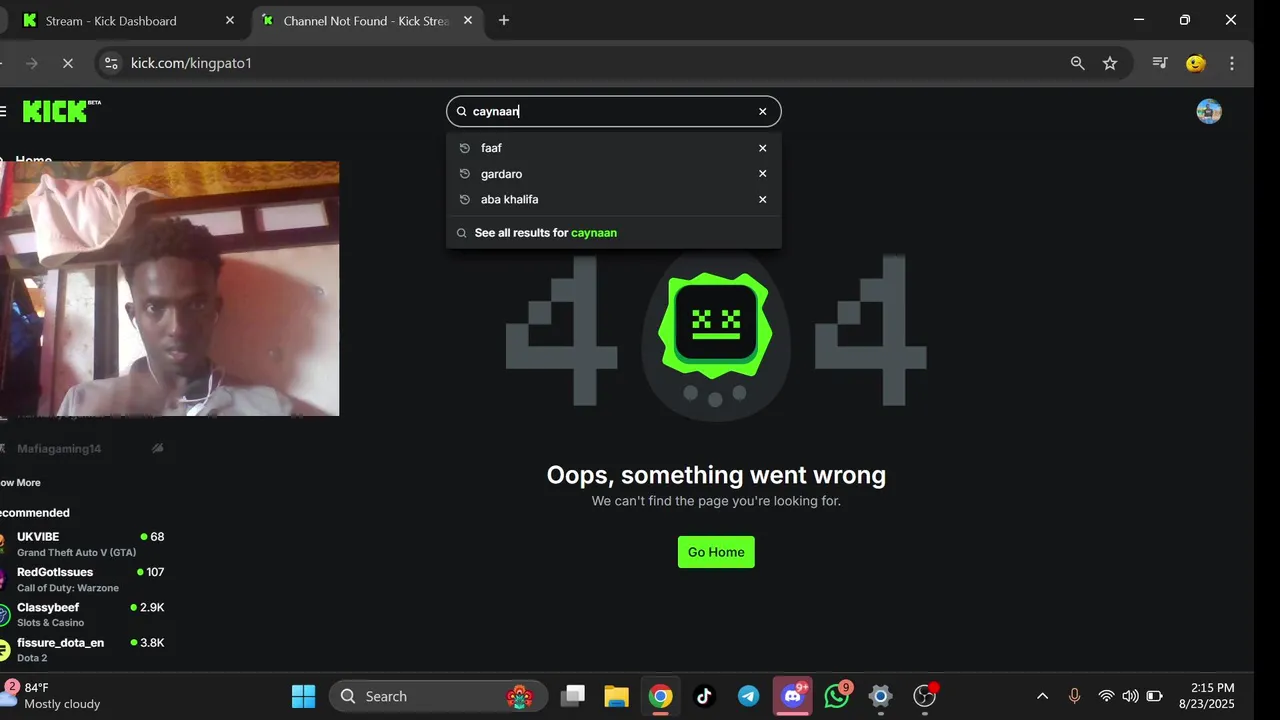Image resolution: width=1280 pixels, height=720 pixels.
Task: Go forward in browser history
Action: [31, 63]
